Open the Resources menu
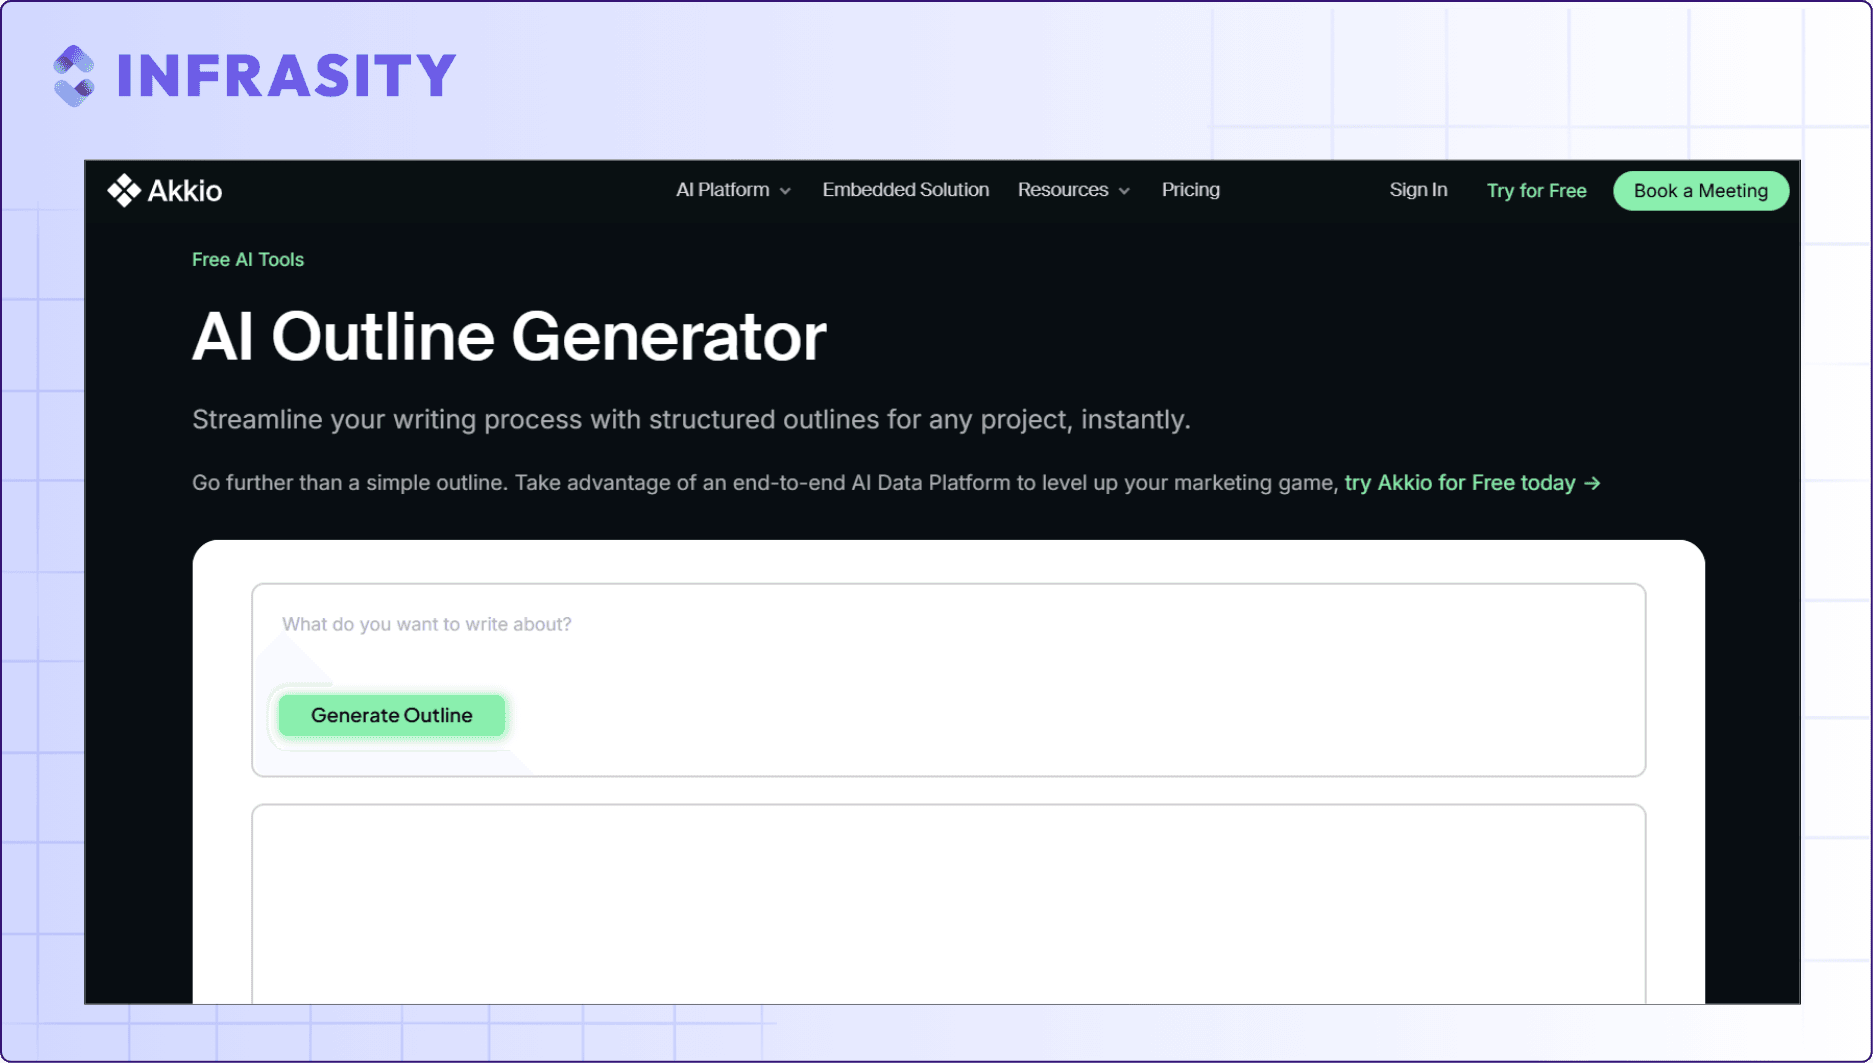The height and width of the screenshot is (1063, 1873). 1074,190
